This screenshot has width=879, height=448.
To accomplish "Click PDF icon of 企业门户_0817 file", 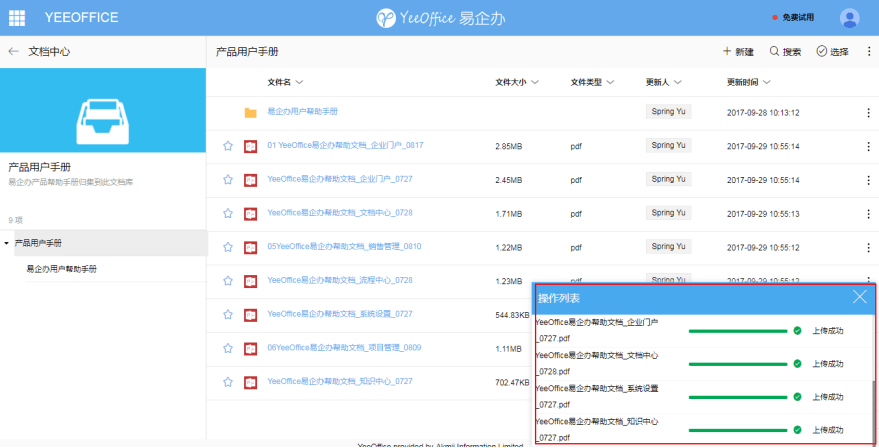I will (251, 146).
